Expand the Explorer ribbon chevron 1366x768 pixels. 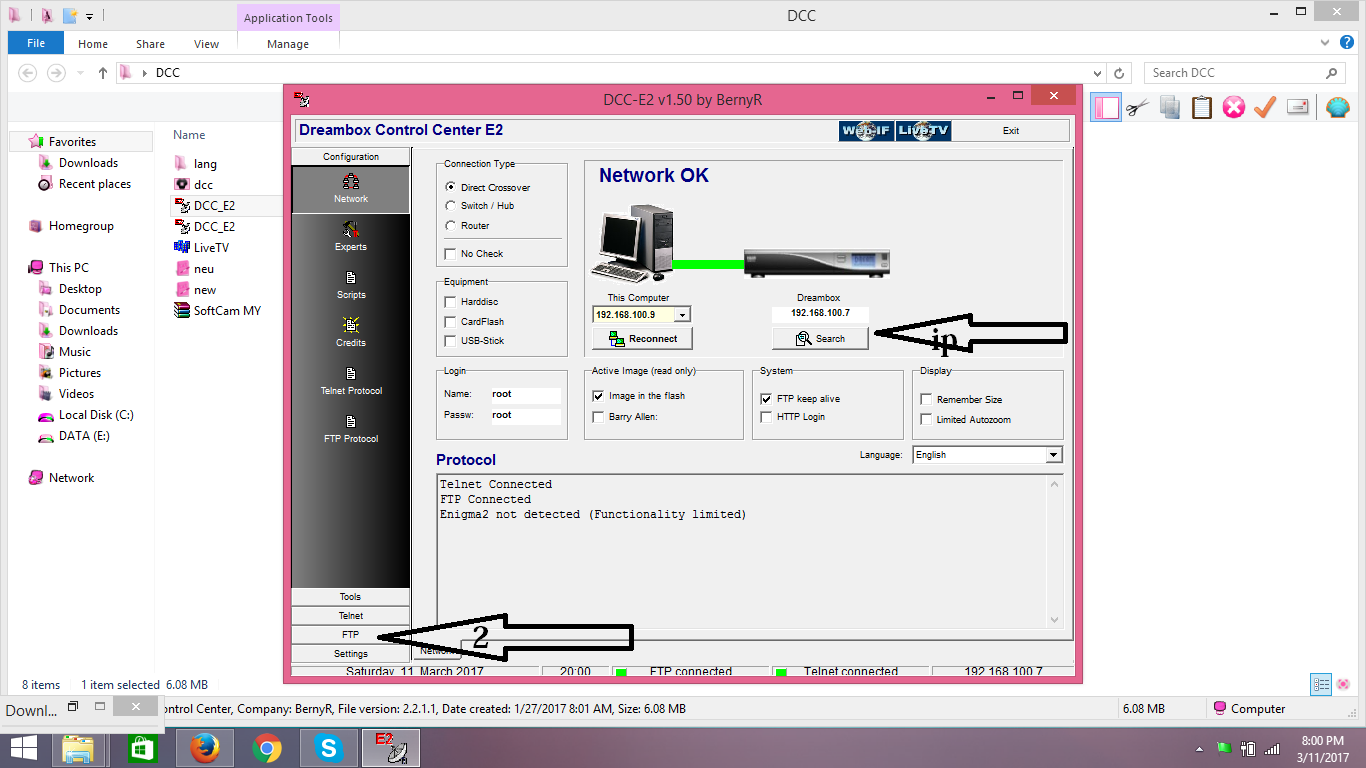[1324, 43]
